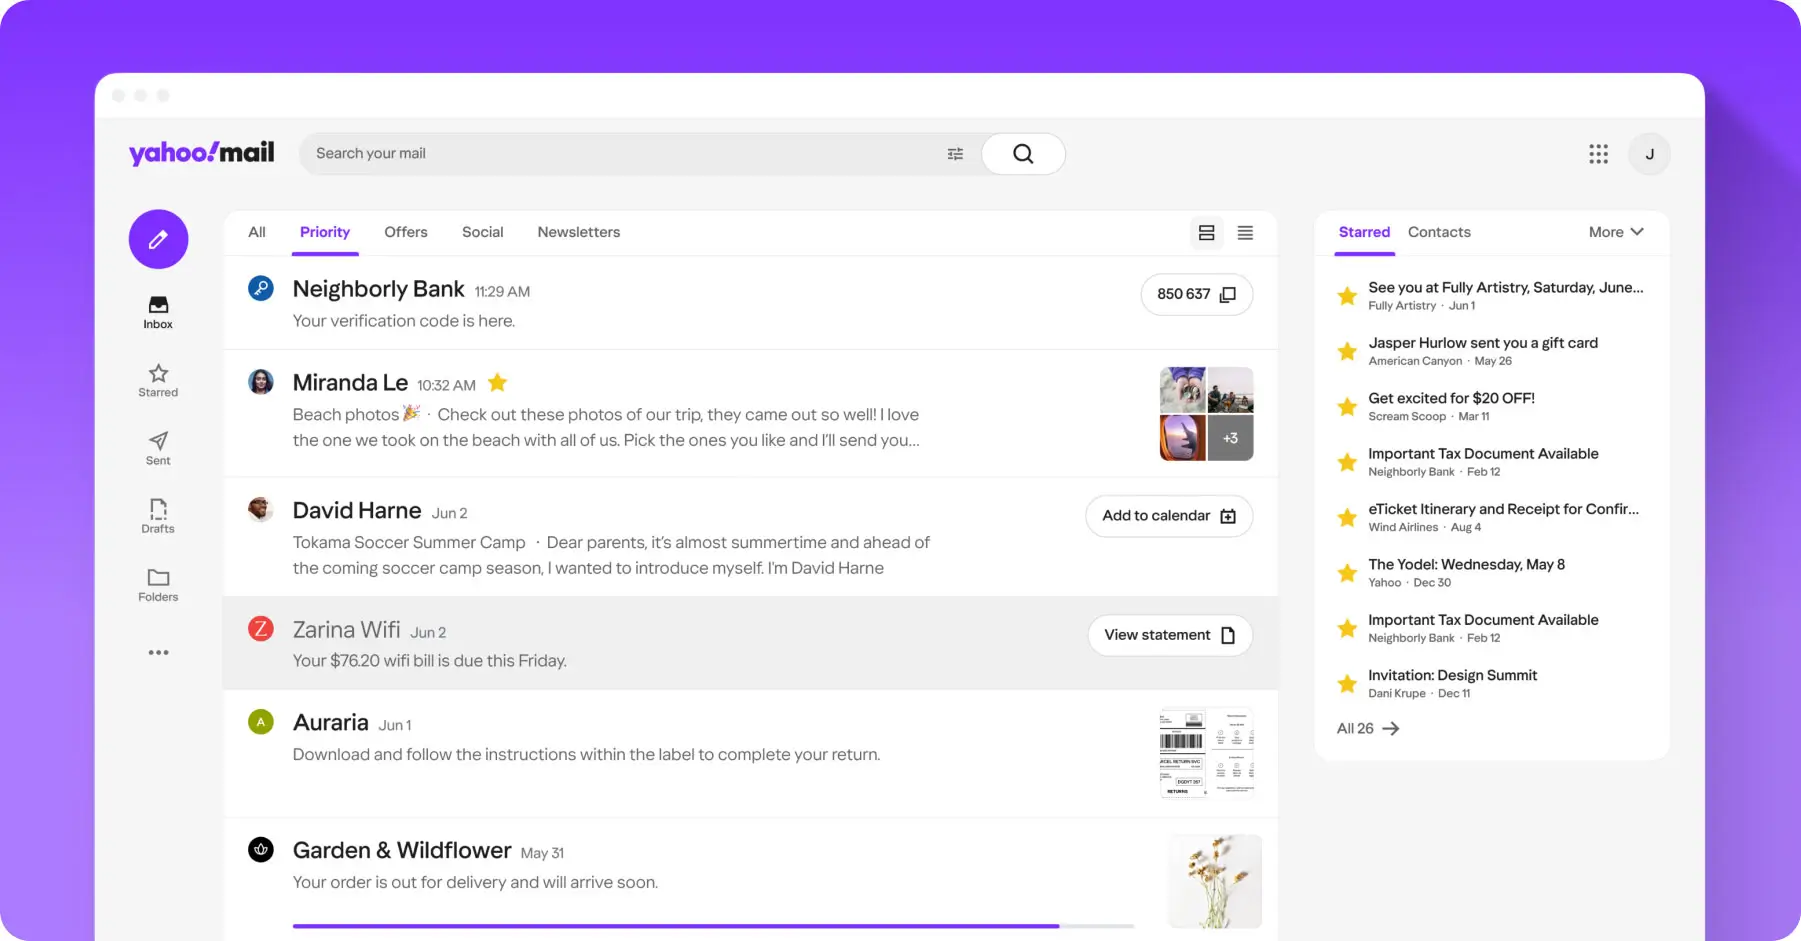
Task: Copy verification code 850 637
Action: click(1196, 294)
